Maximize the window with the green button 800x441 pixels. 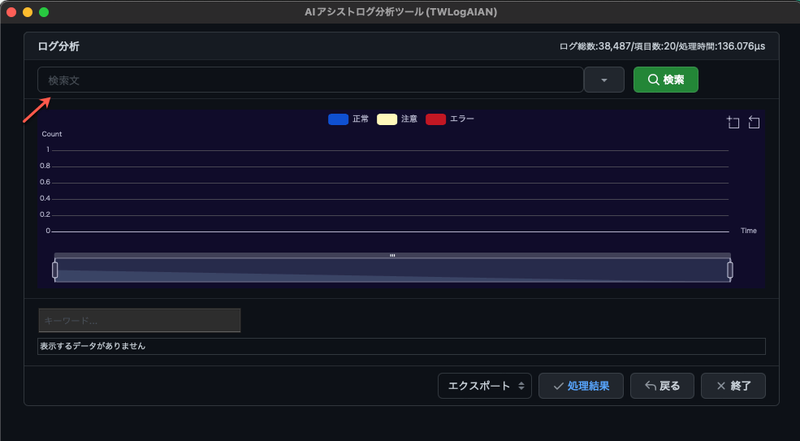[44, 11]
